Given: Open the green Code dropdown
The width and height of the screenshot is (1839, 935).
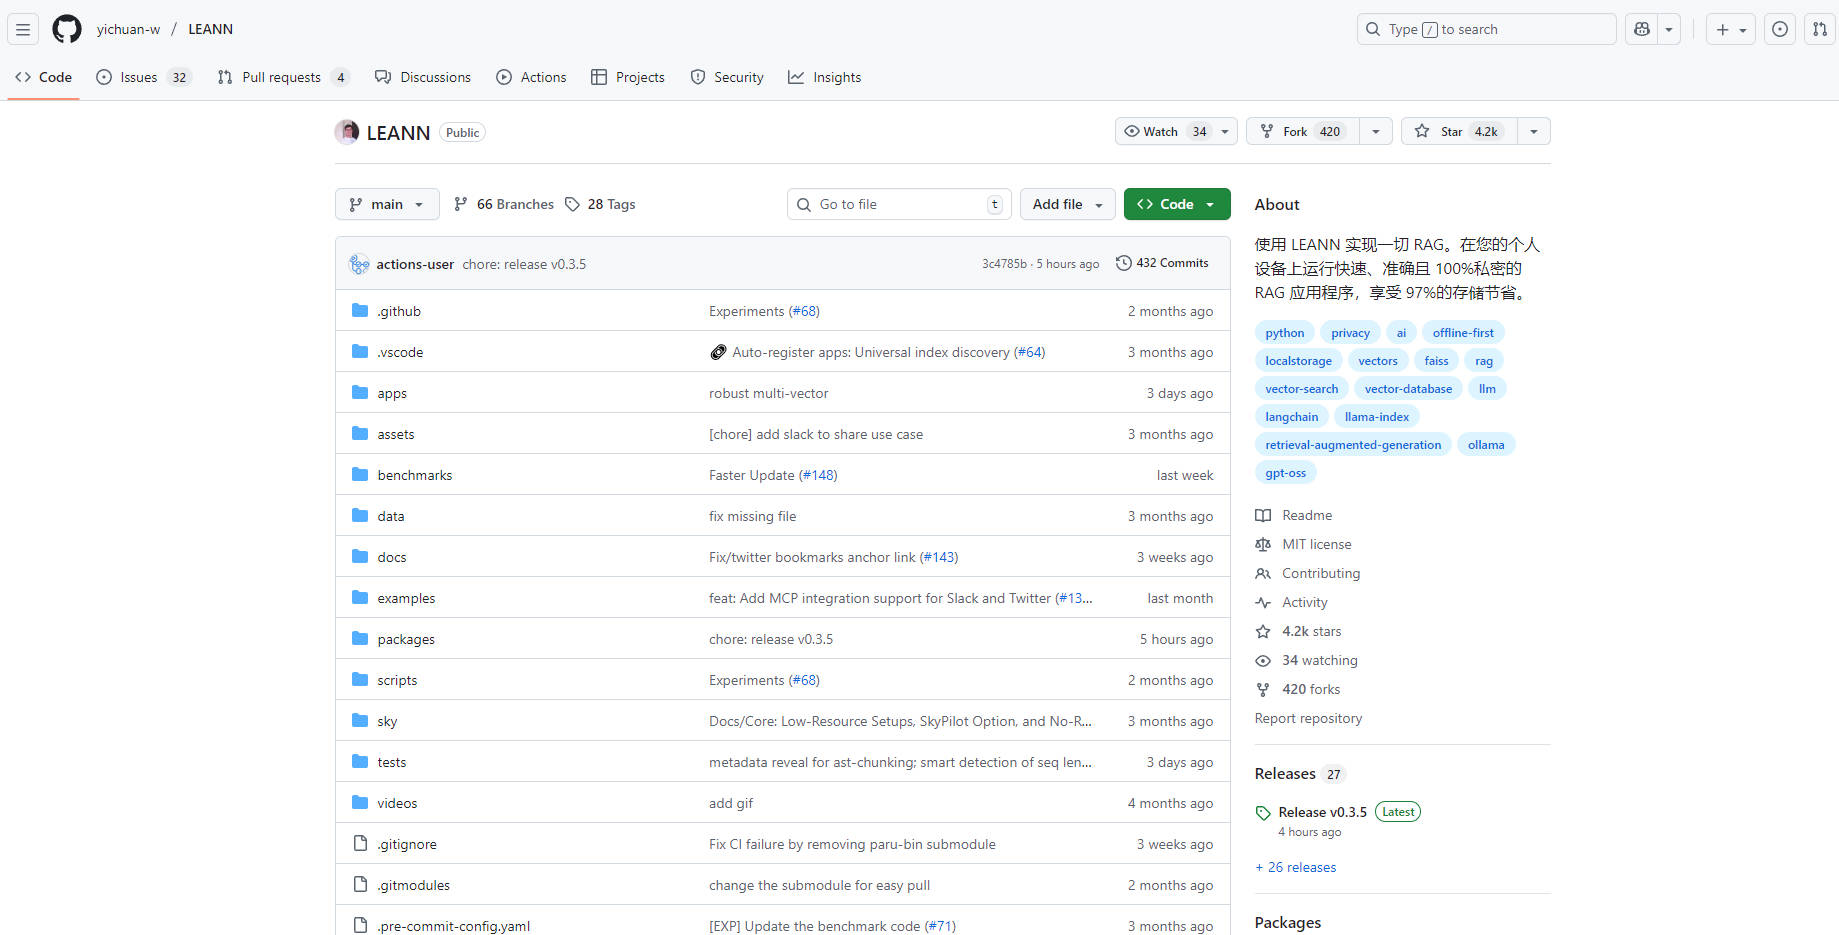Looking at the screenshot, I should [1176, 204].
